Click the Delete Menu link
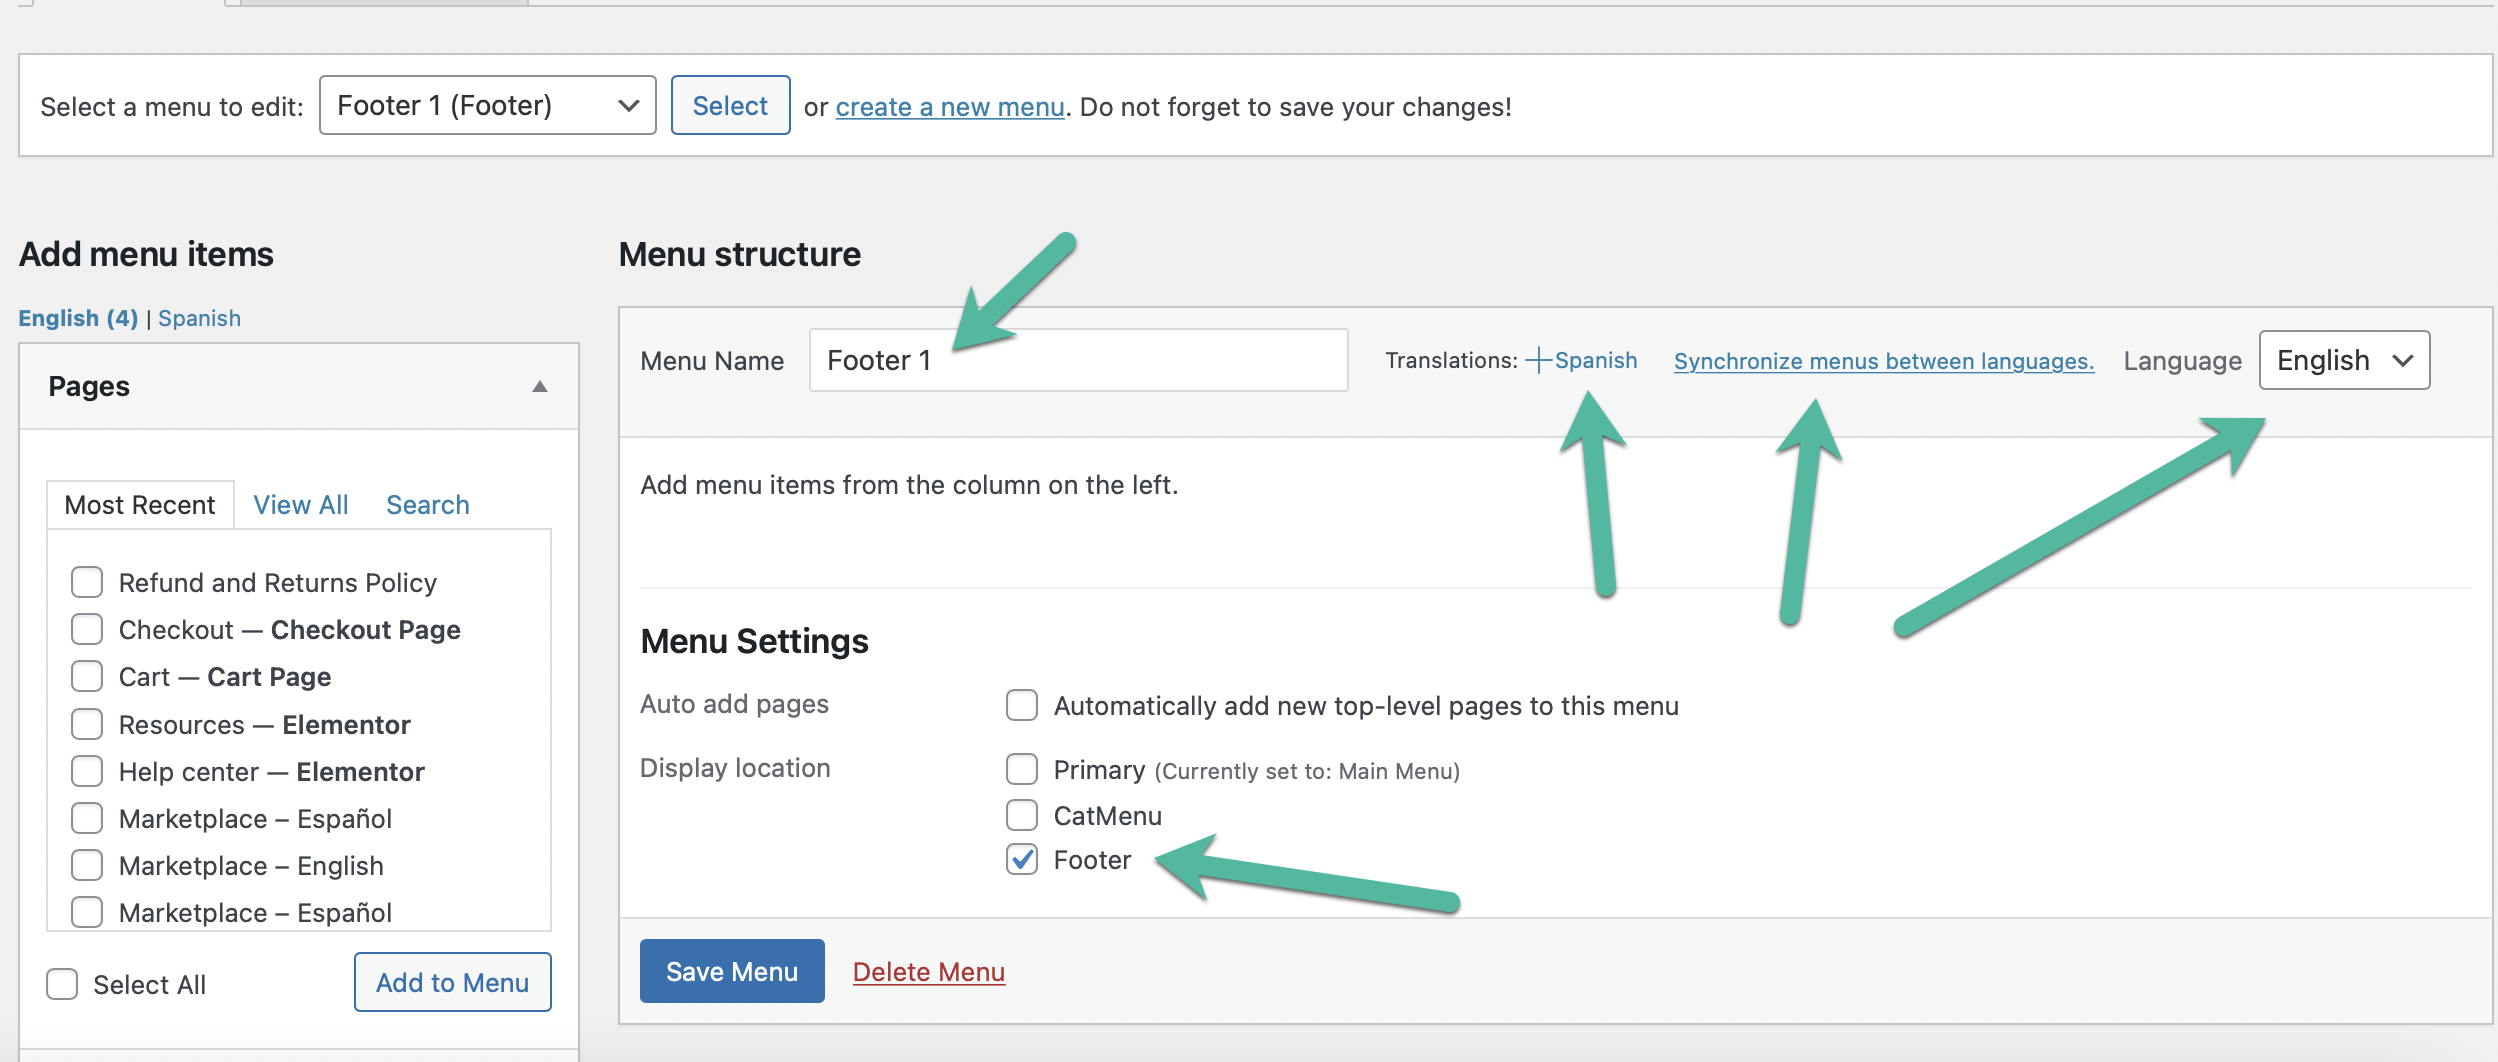Image resolution: width=2498 pixels, height=1062 pixels. pos(928,971)
